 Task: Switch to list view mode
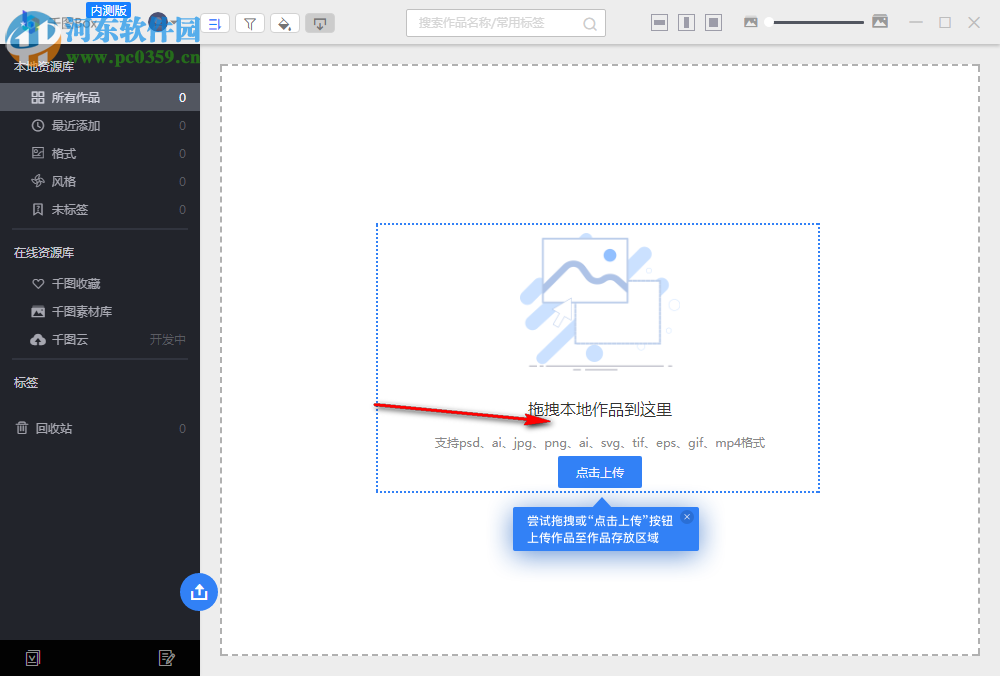[659, 21]
